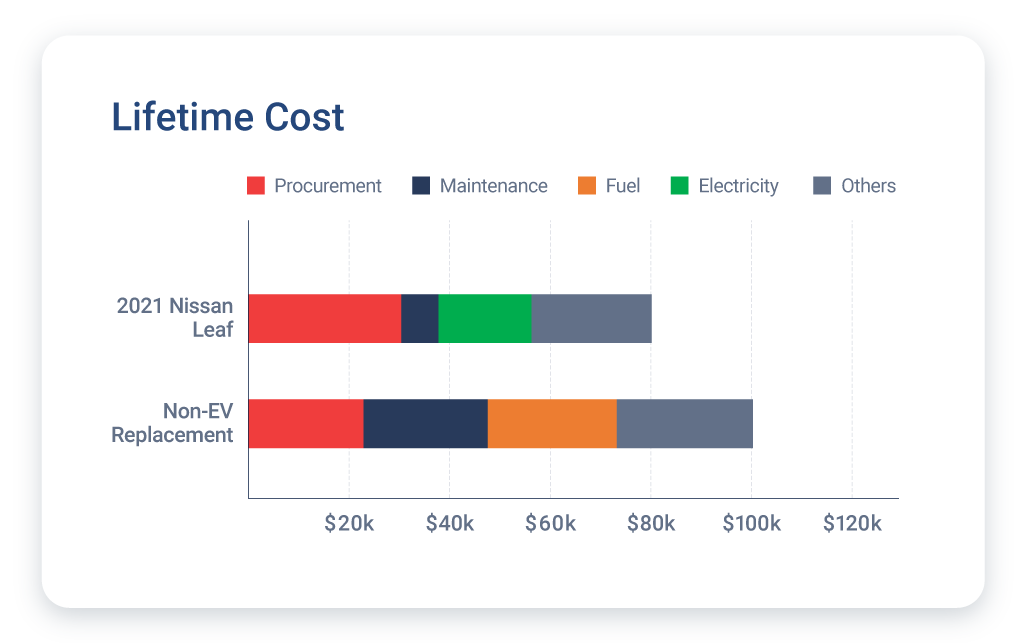1025x643 pixels.
Task: Select the orange Fuel segment of Non-EV bar
Action: 551,421
